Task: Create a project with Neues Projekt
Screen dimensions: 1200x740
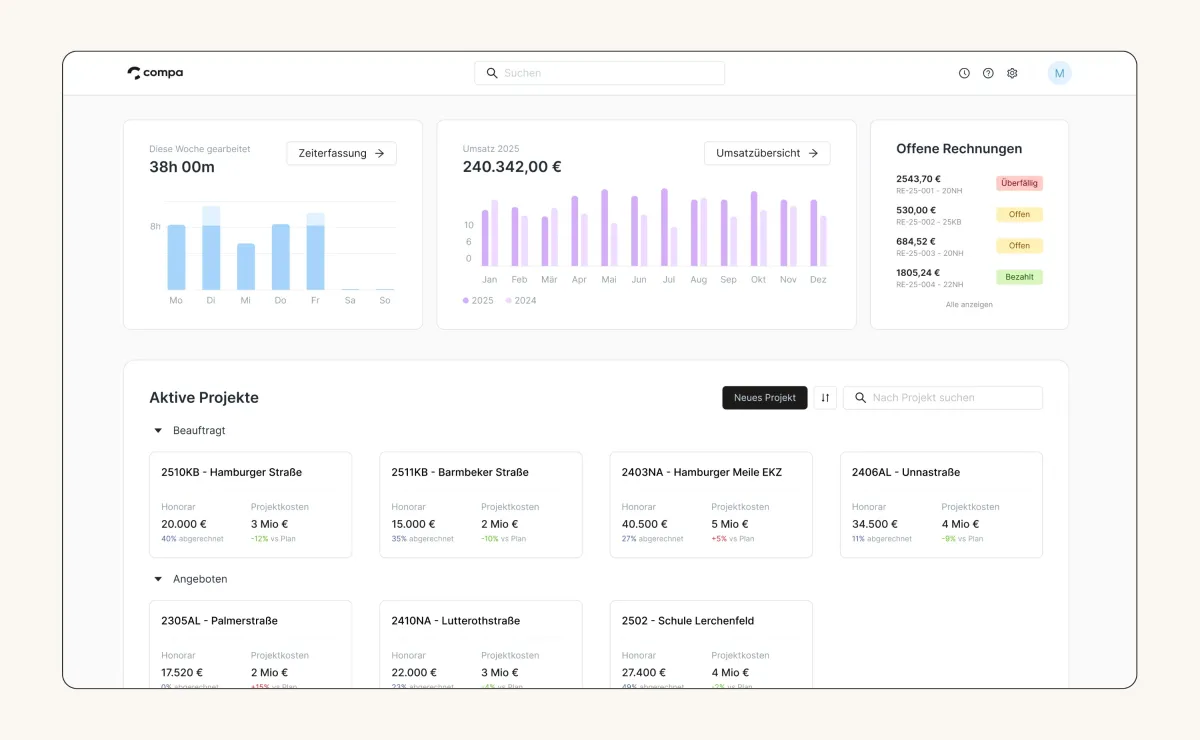Action: click(x=765, y=398)
